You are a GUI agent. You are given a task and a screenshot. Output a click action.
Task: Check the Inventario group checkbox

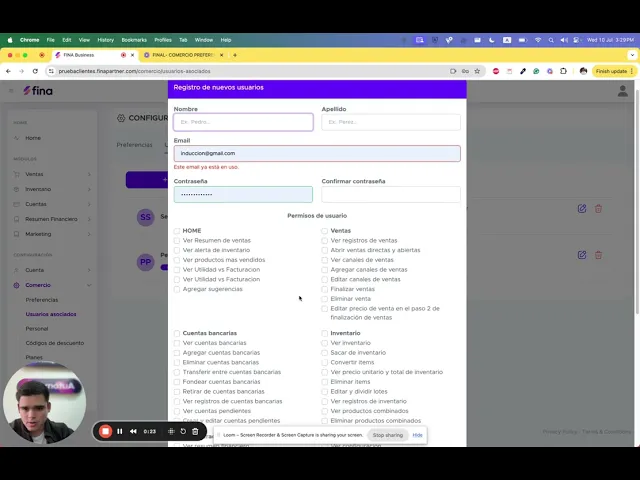324,333
